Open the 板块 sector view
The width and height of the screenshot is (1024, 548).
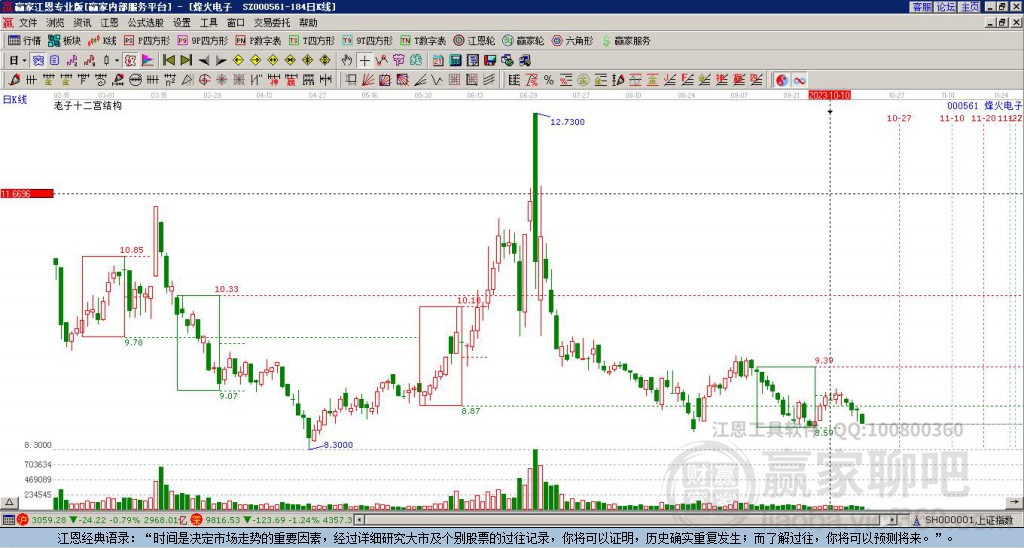65,40
